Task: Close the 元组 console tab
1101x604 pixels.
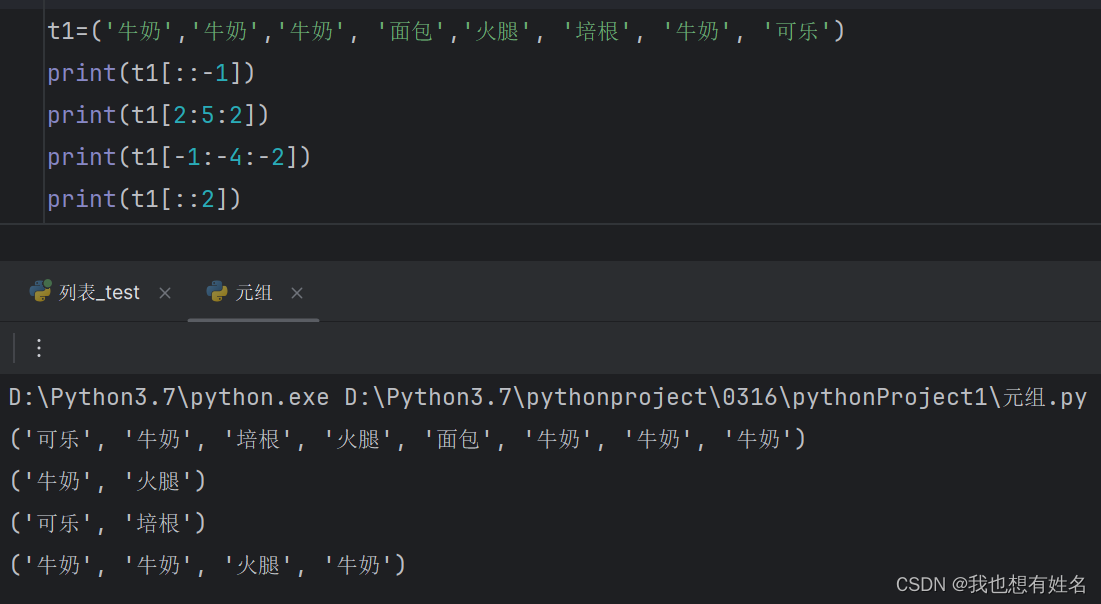Action: tap(296, 293)
